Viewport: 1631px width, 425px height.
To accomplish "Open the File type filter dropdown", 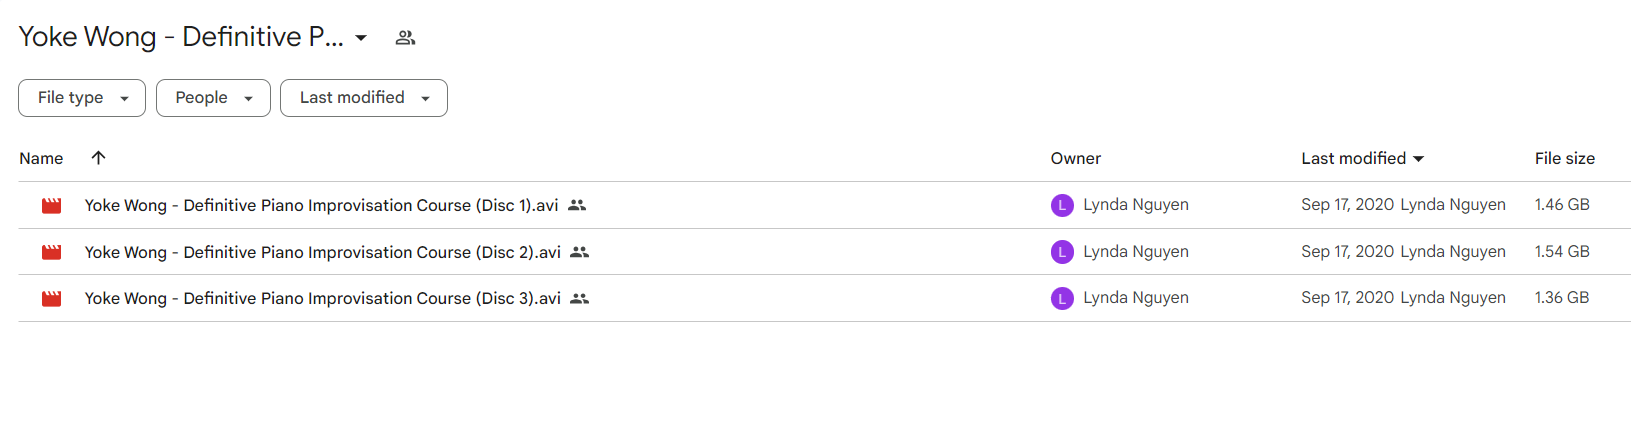I will (82, 98).
